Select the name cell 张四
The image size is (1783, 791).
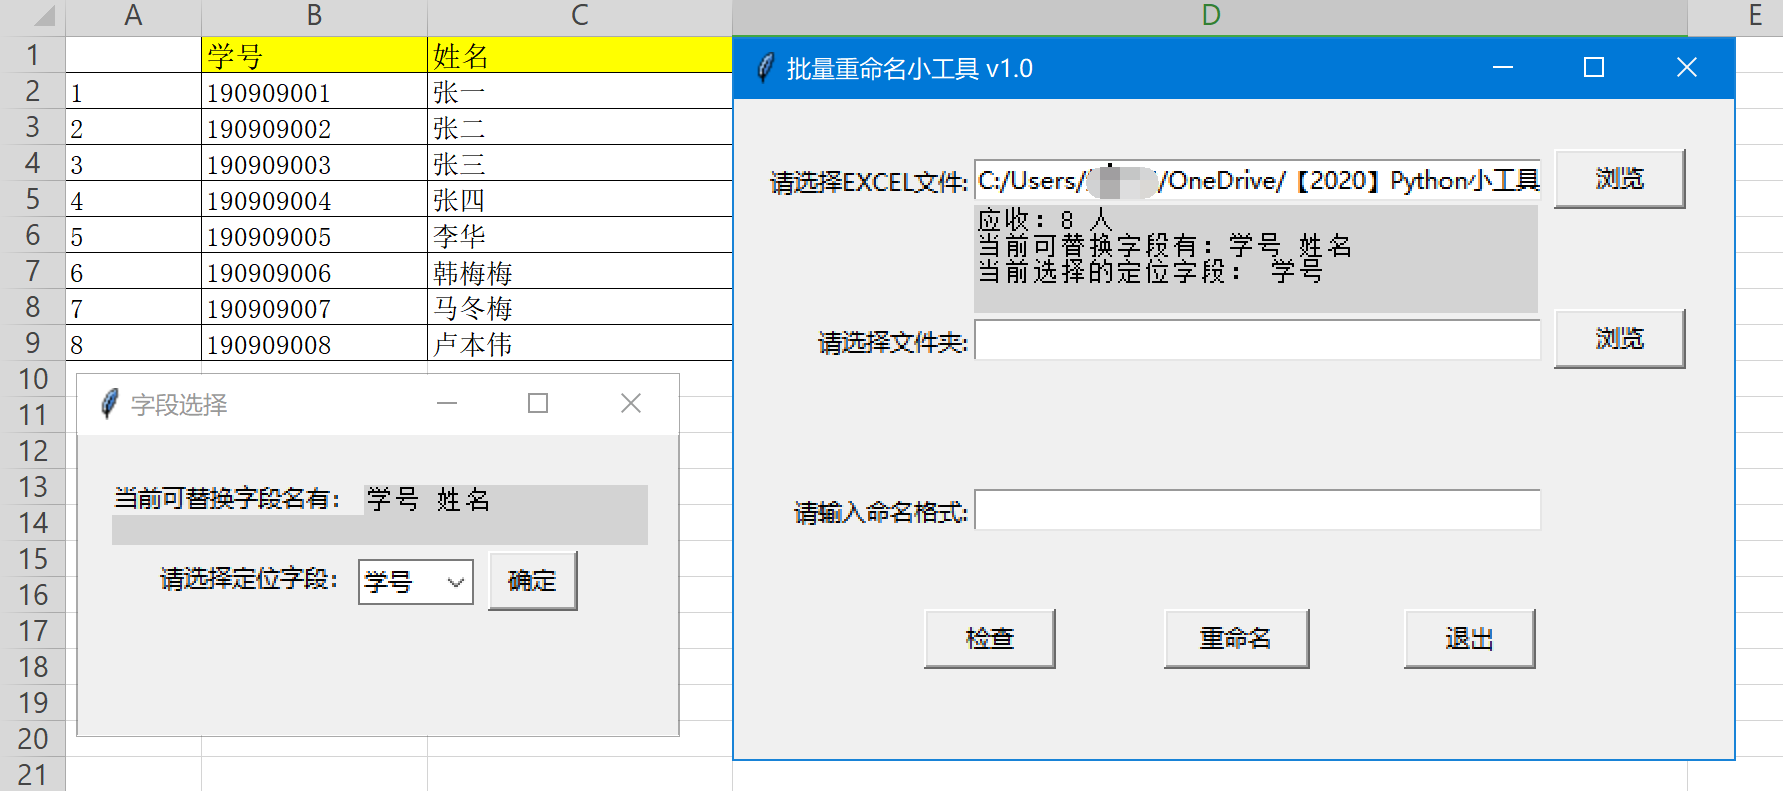(x=580, y=199)
